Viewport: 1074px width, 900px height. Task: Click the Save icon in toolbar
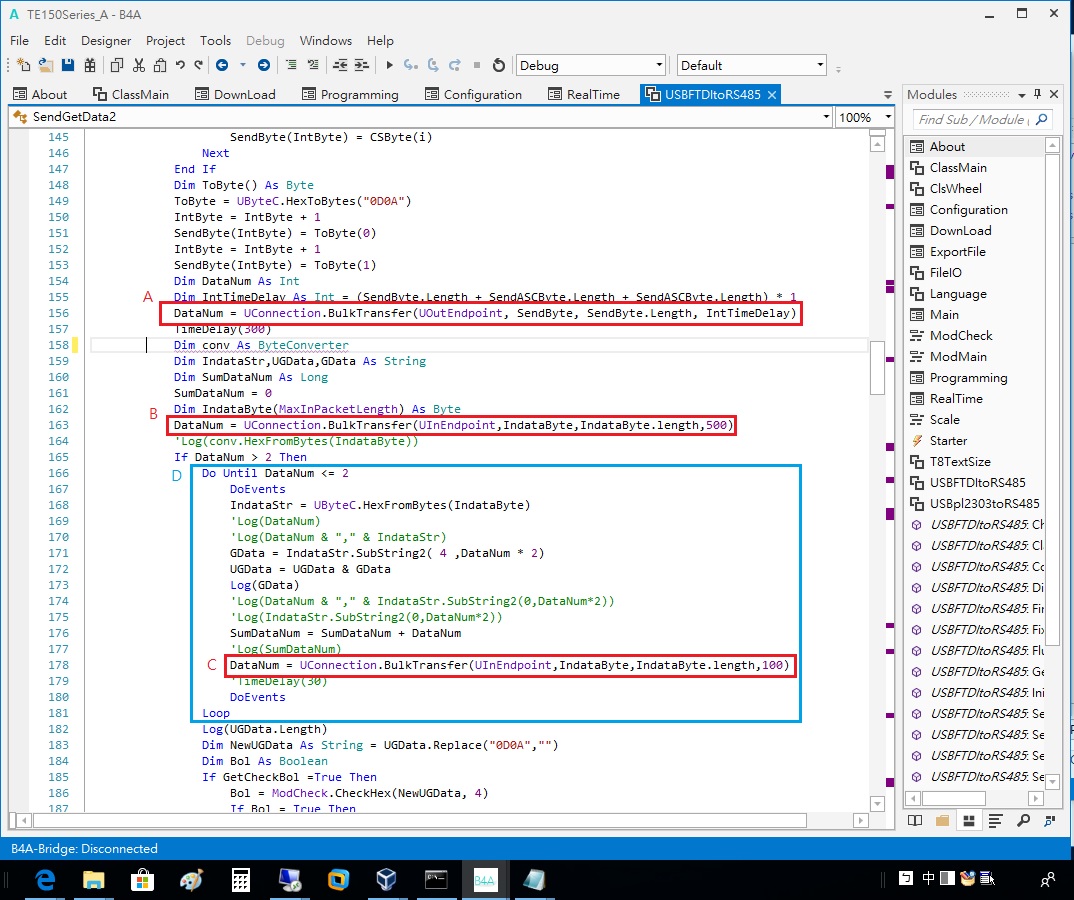(x=68, y=66)
